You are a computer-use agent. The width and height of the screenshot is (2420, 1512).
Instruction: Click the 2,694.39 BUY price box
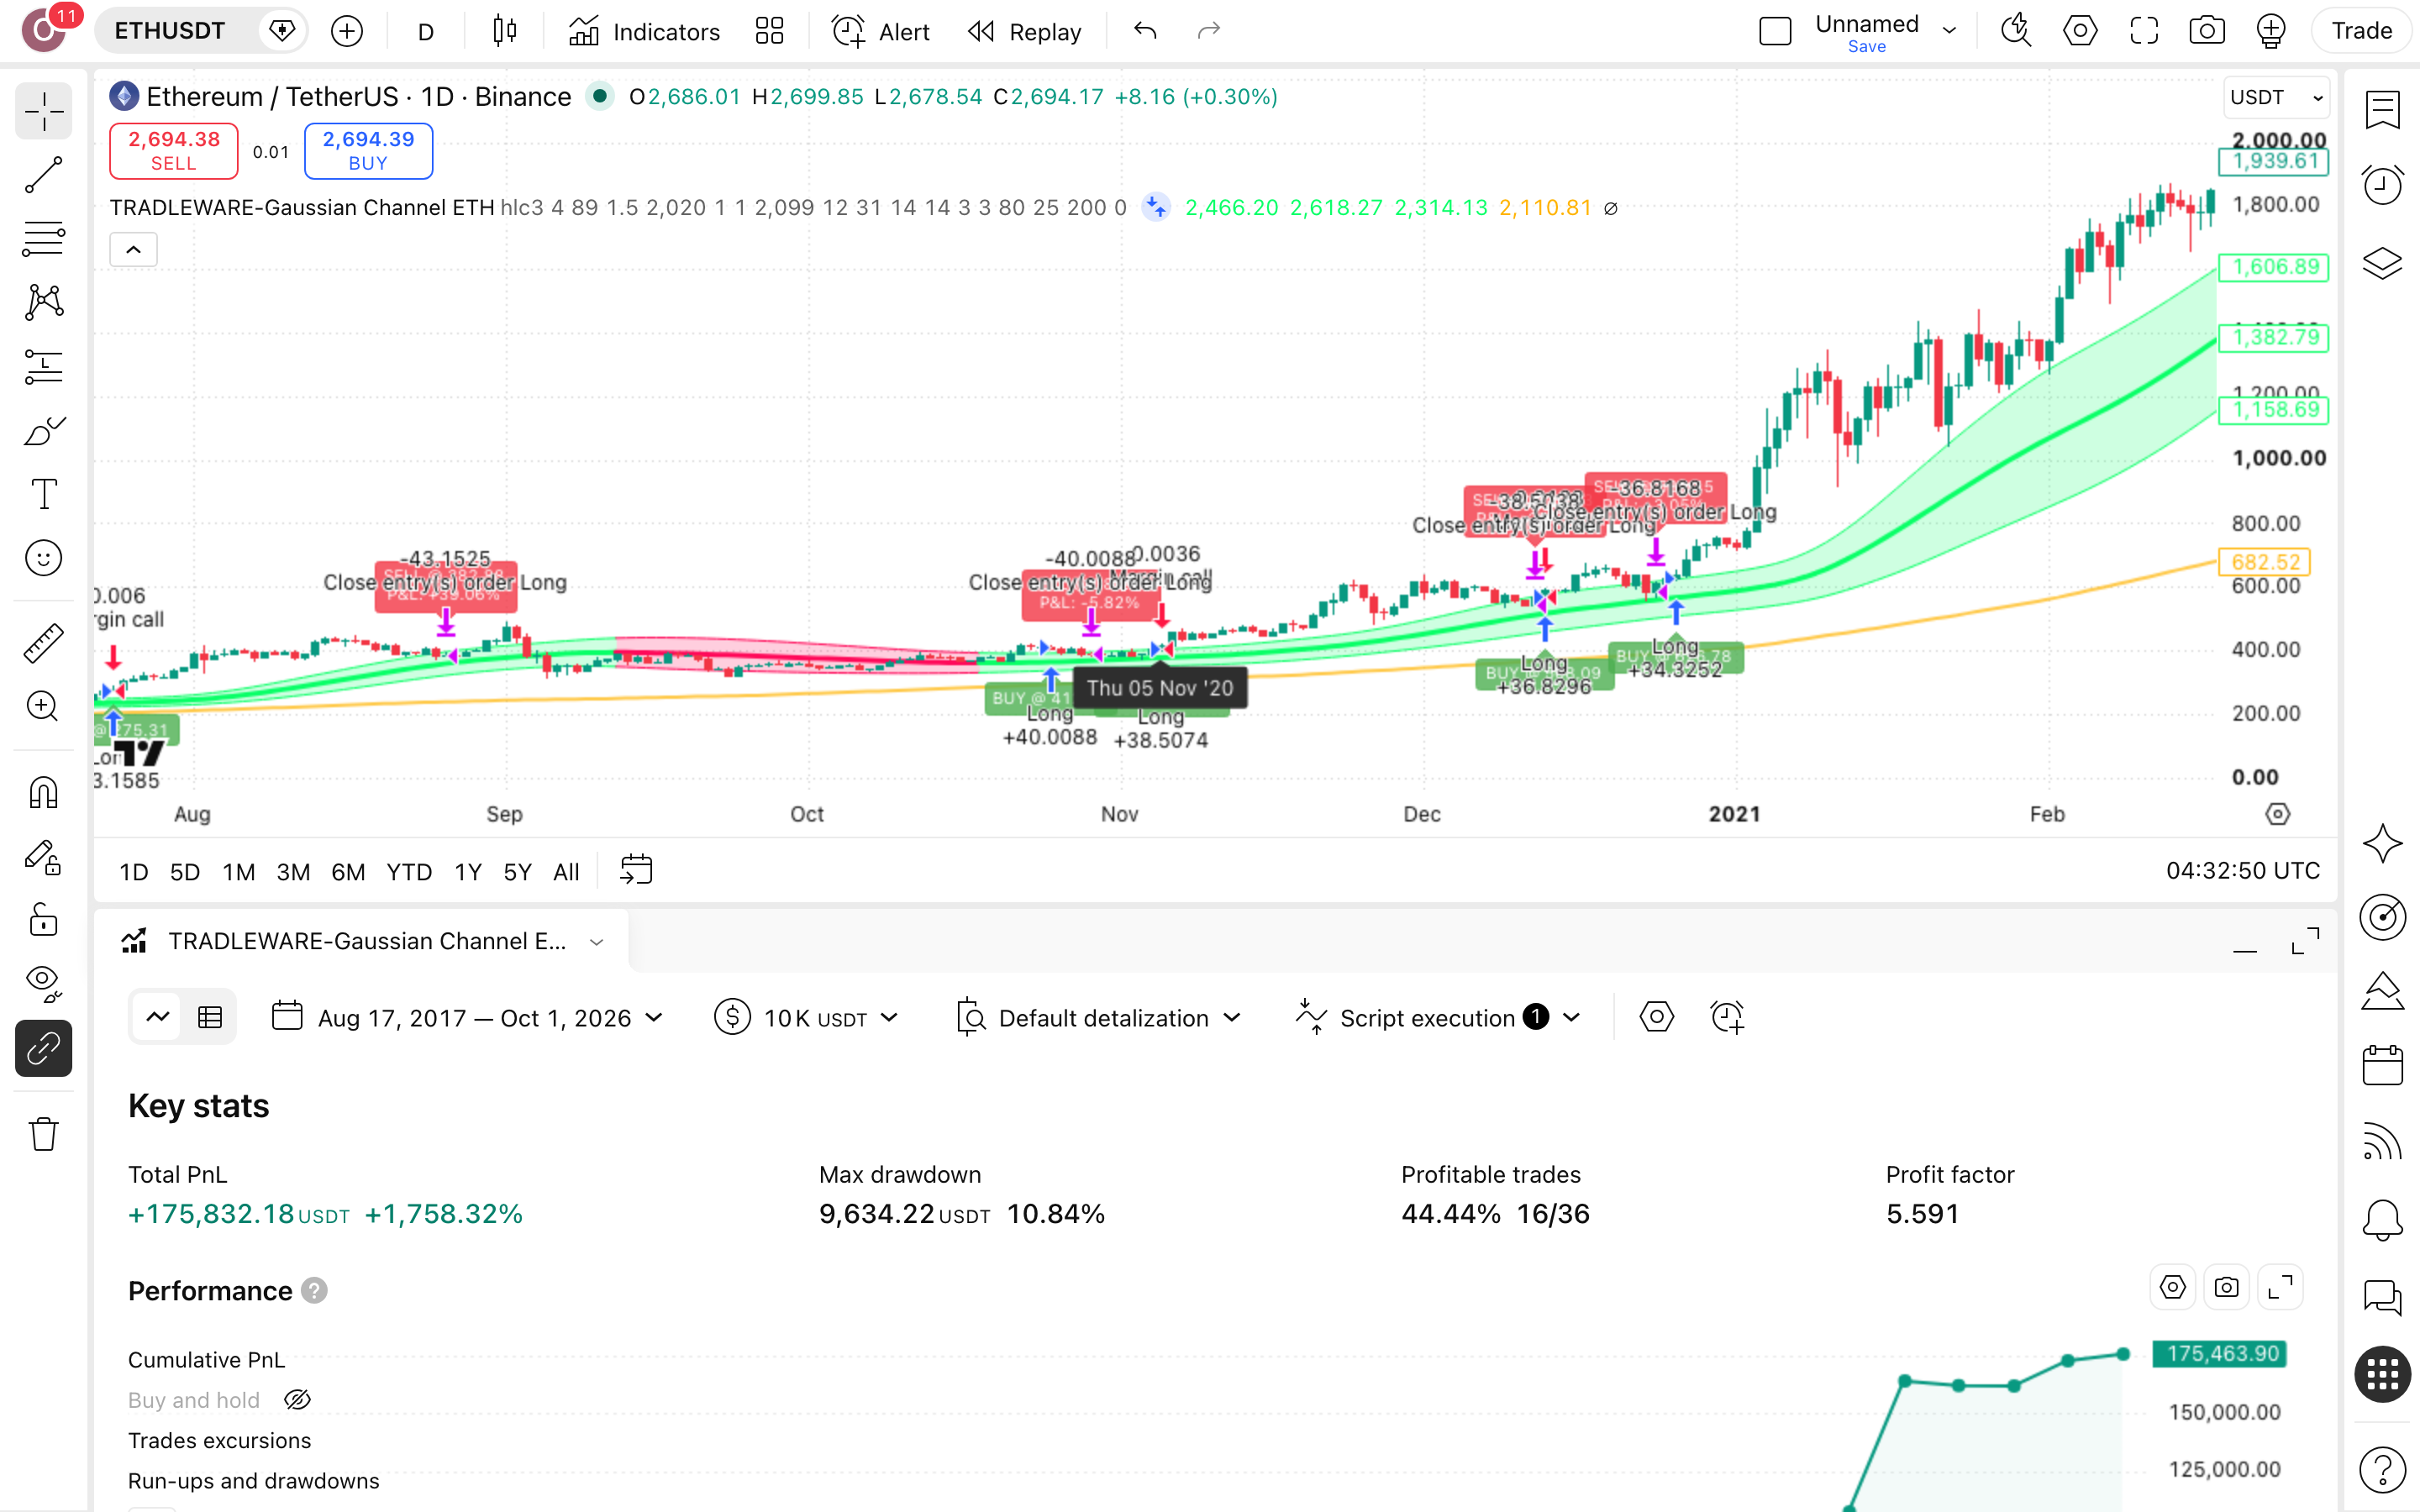coord(368,151)
